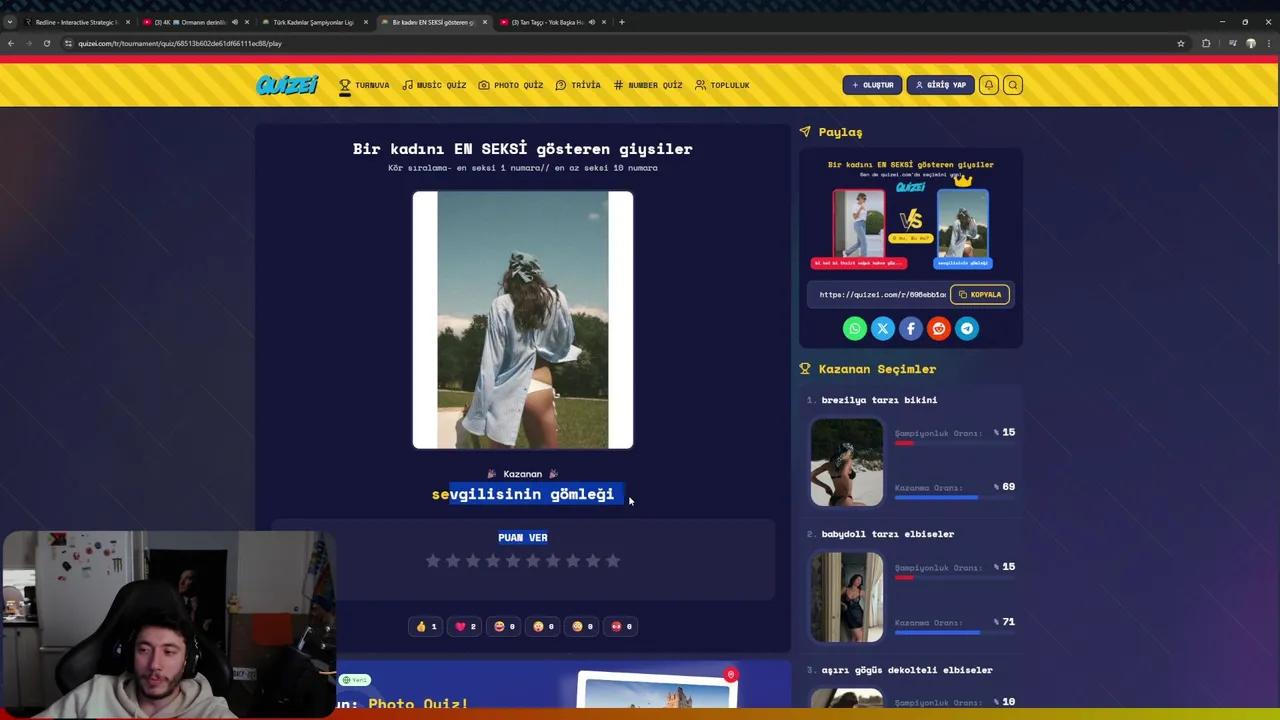1280x720 pixels.
Task: Open the Photo Quiz menu item
Action: click(x=510, y=85)
